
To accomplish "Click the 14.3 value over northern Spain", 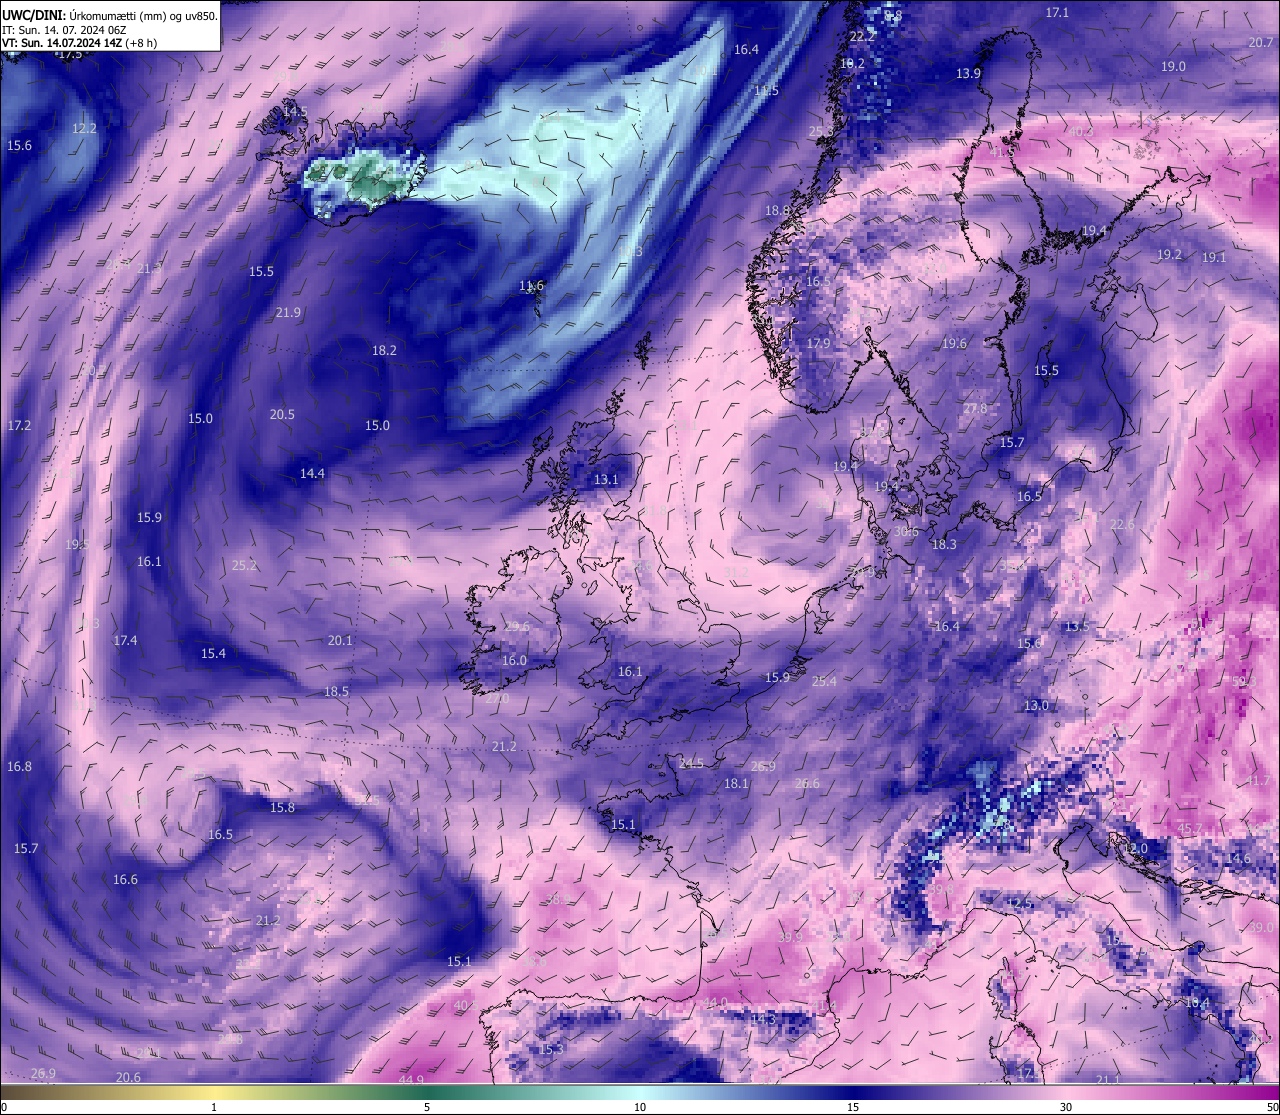I will [763, 1018].
